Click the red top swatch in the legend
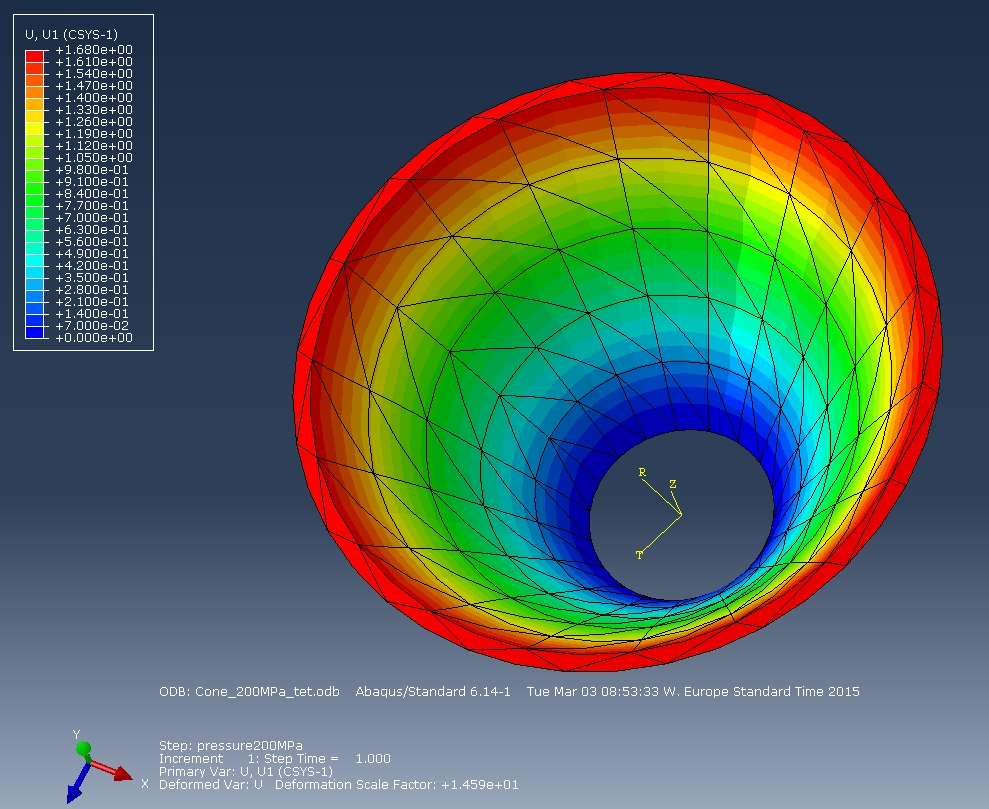This screenshot has width=989, height=809. (34, 56)
